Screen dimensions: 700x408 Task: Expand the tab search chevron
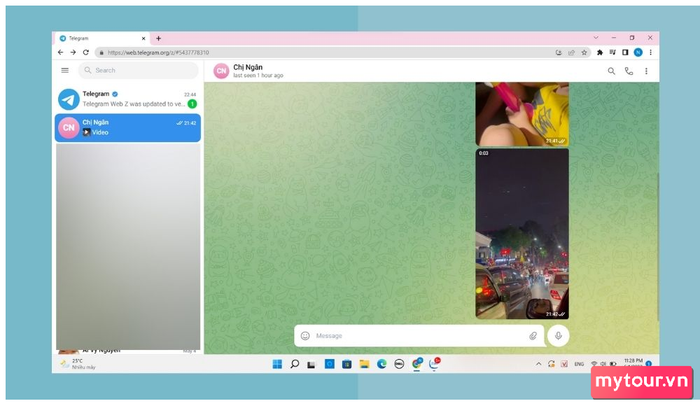[596, 38]
